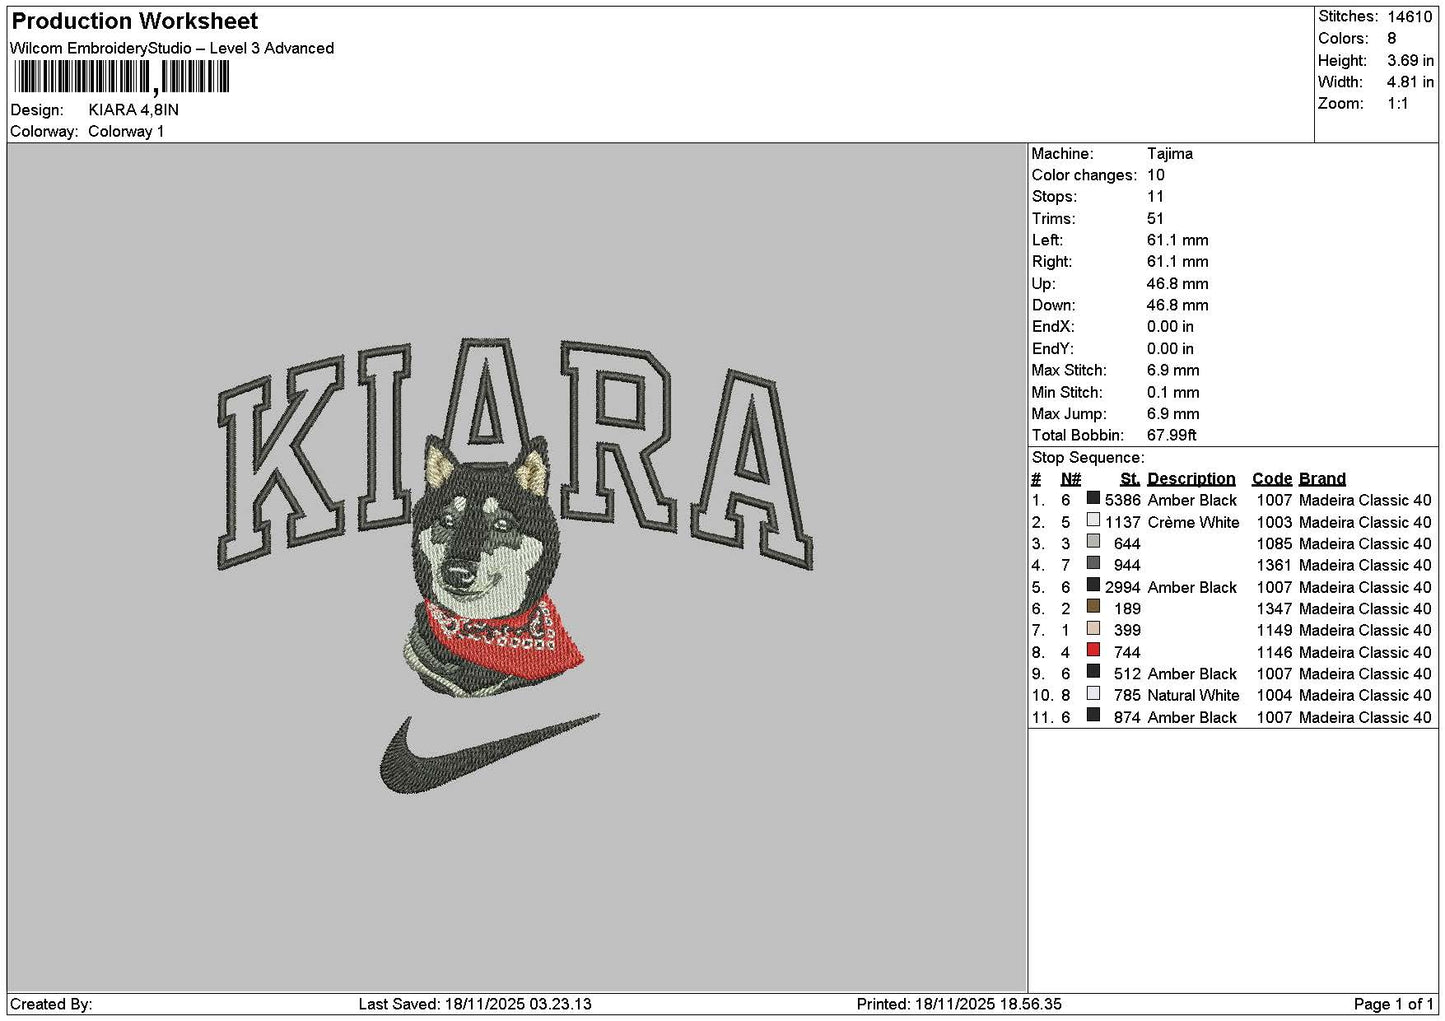This screenshot has height=1021, width=1445.
Task: Click the Description column header
Action: pos(1191,479)
